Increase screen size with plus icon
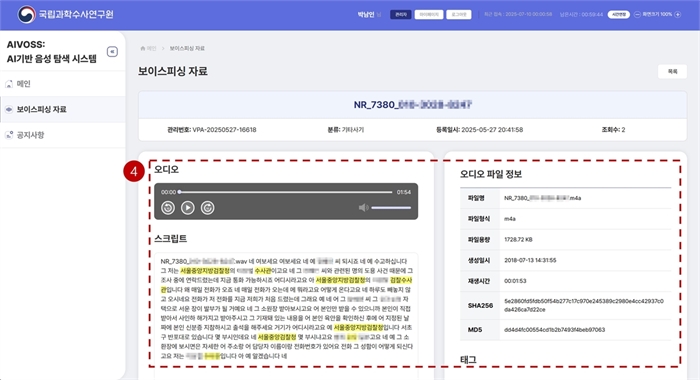700x380 pixels. (677, 14)
